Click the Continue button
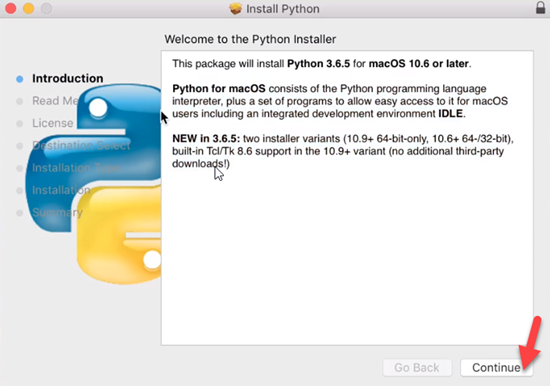The width and height of the screenshot is (550, 386). point(496,367)
